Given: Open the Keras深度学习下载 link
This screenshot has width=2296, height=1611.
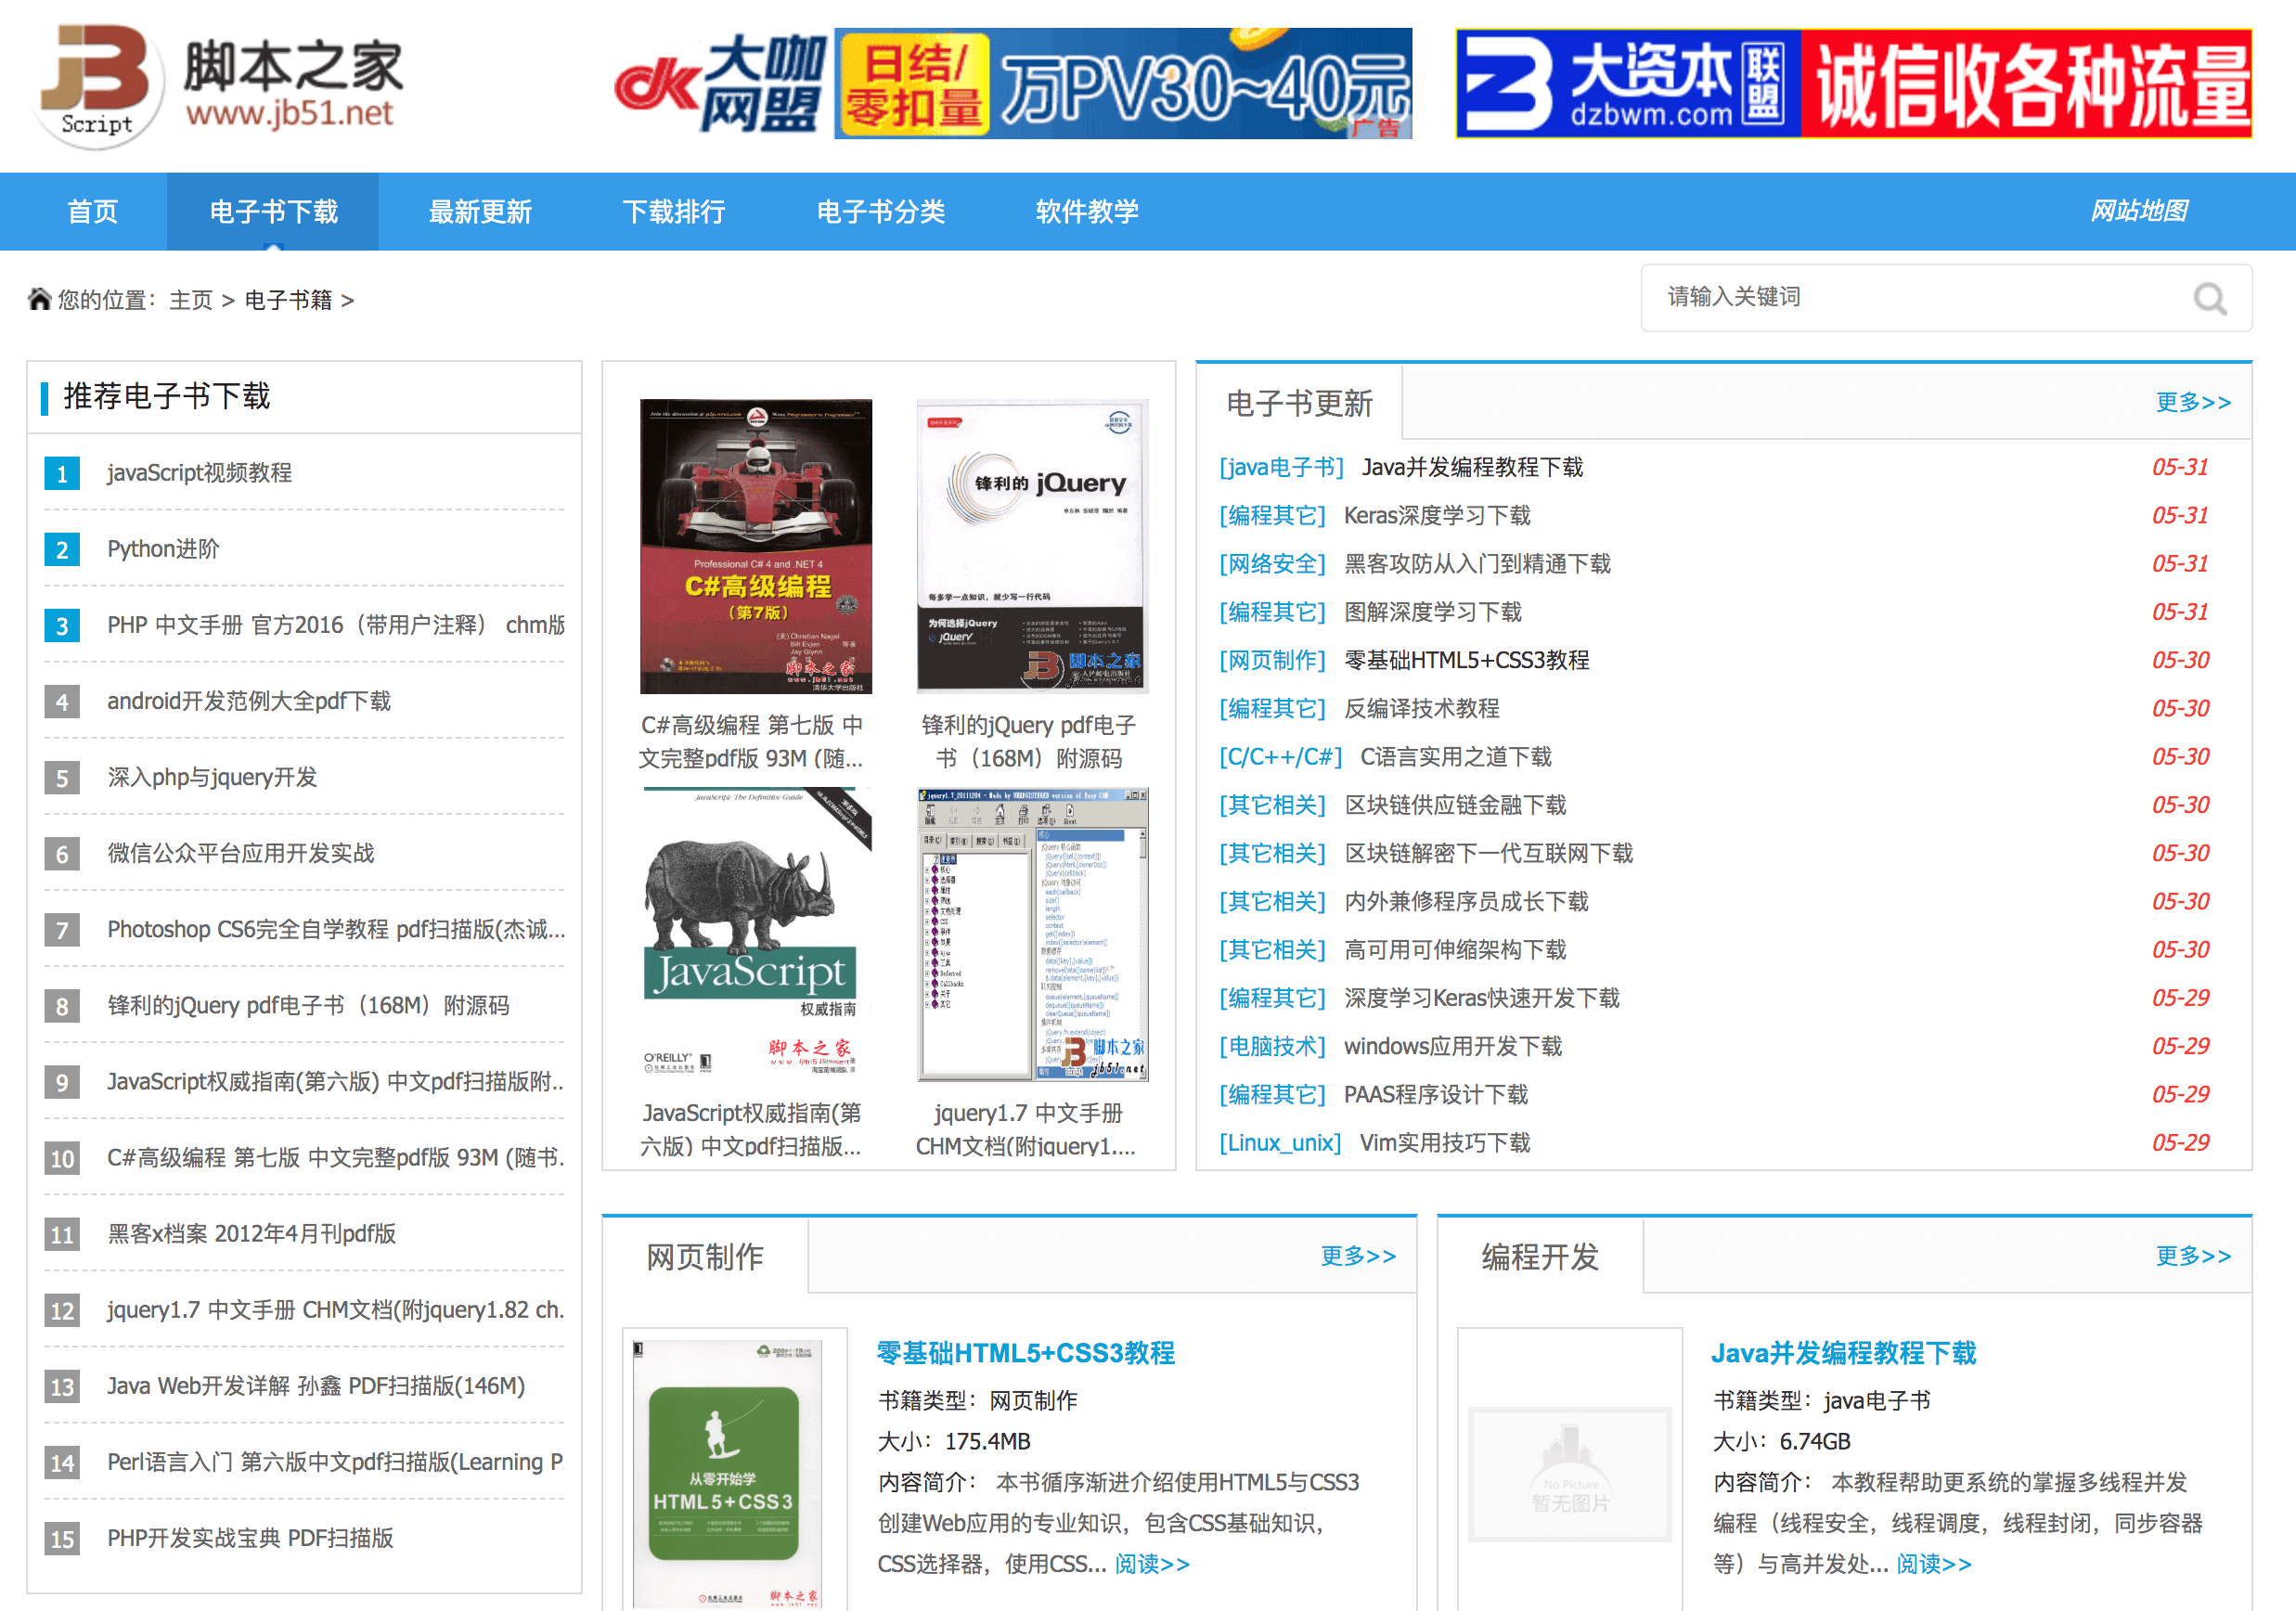Looking at the screenshot, I should [x=1436, y=515].
